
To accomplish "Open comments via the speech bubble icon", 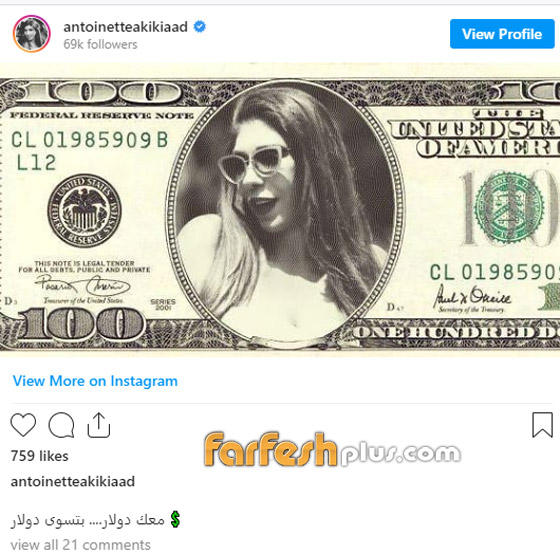I will [61, 425].
